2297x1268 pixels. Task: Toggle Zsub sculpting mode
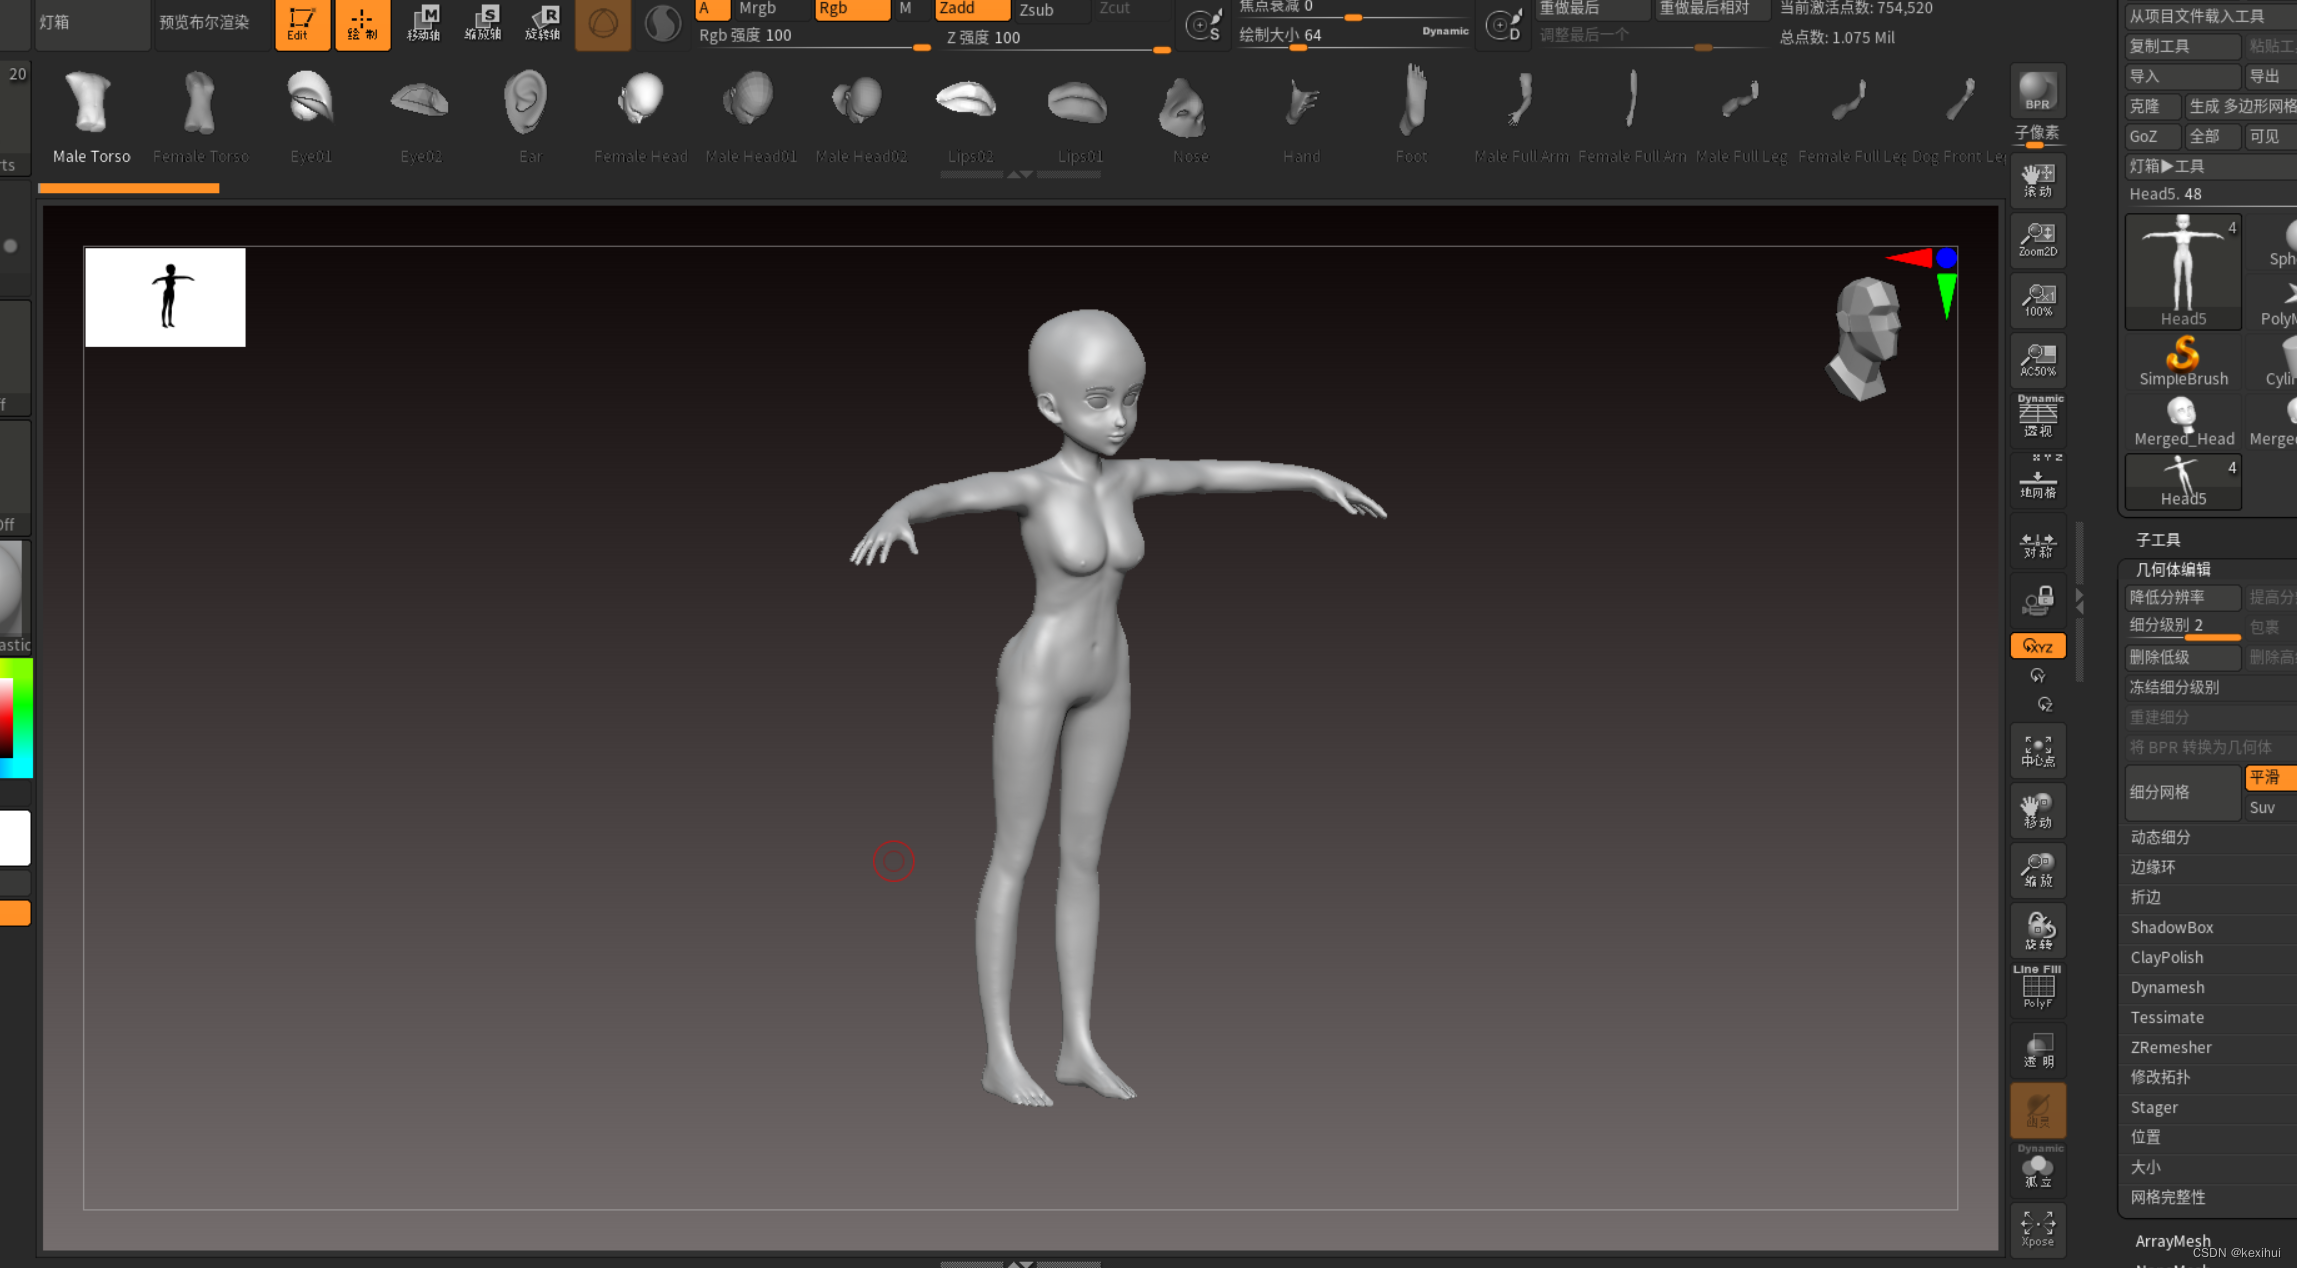pyautogui.click(x=1036, y=10)
